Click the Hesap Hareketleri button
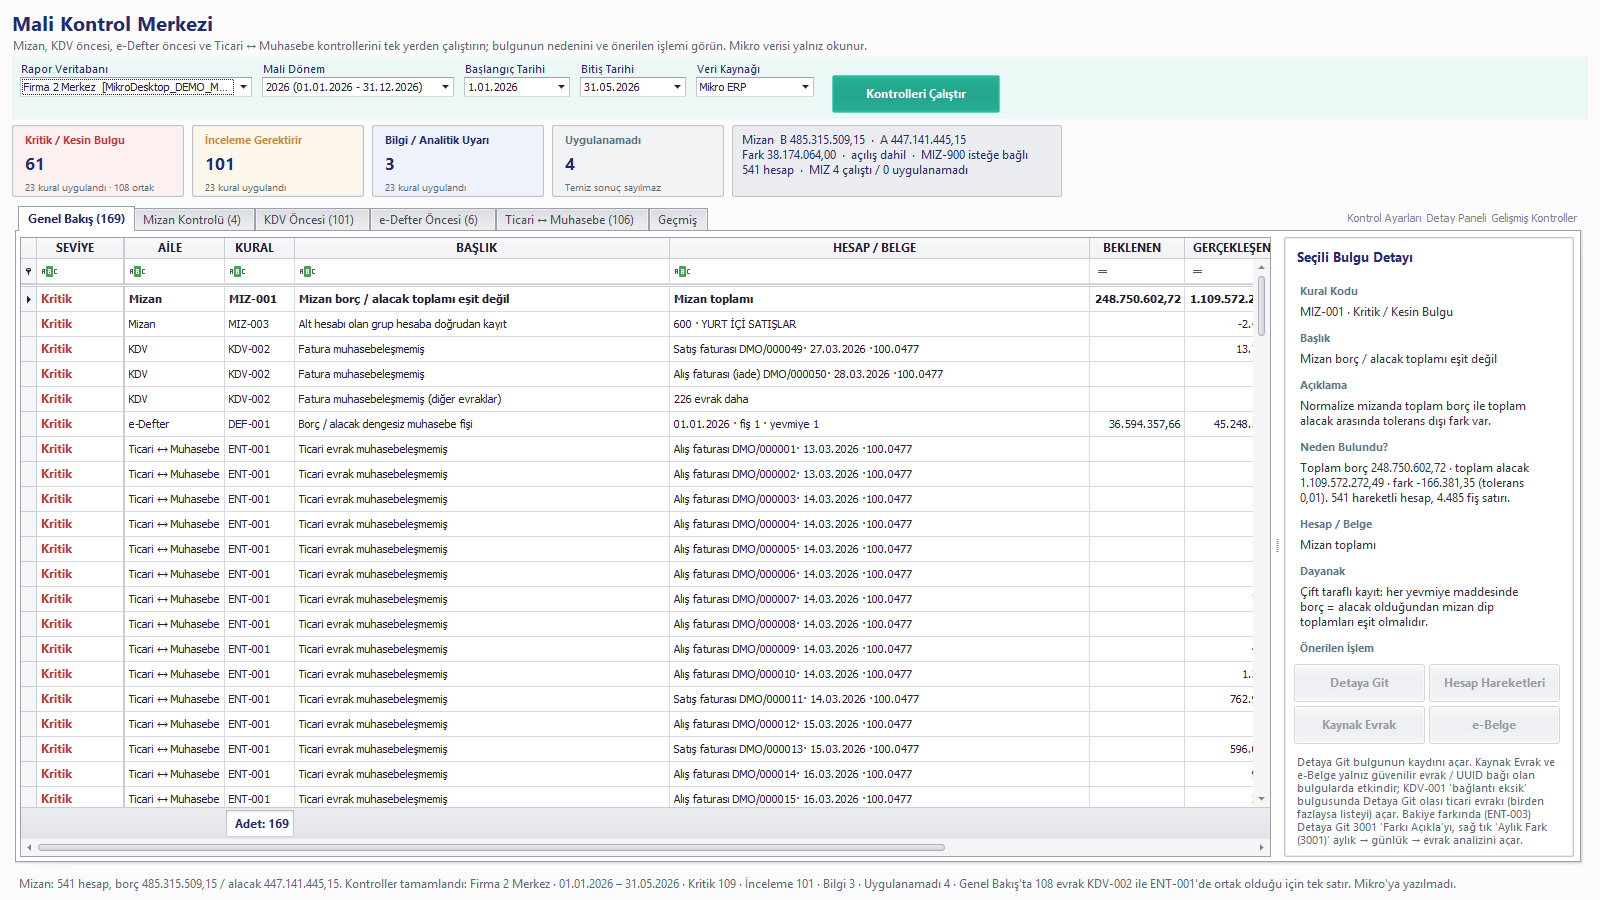 (x=1494, y=683)
